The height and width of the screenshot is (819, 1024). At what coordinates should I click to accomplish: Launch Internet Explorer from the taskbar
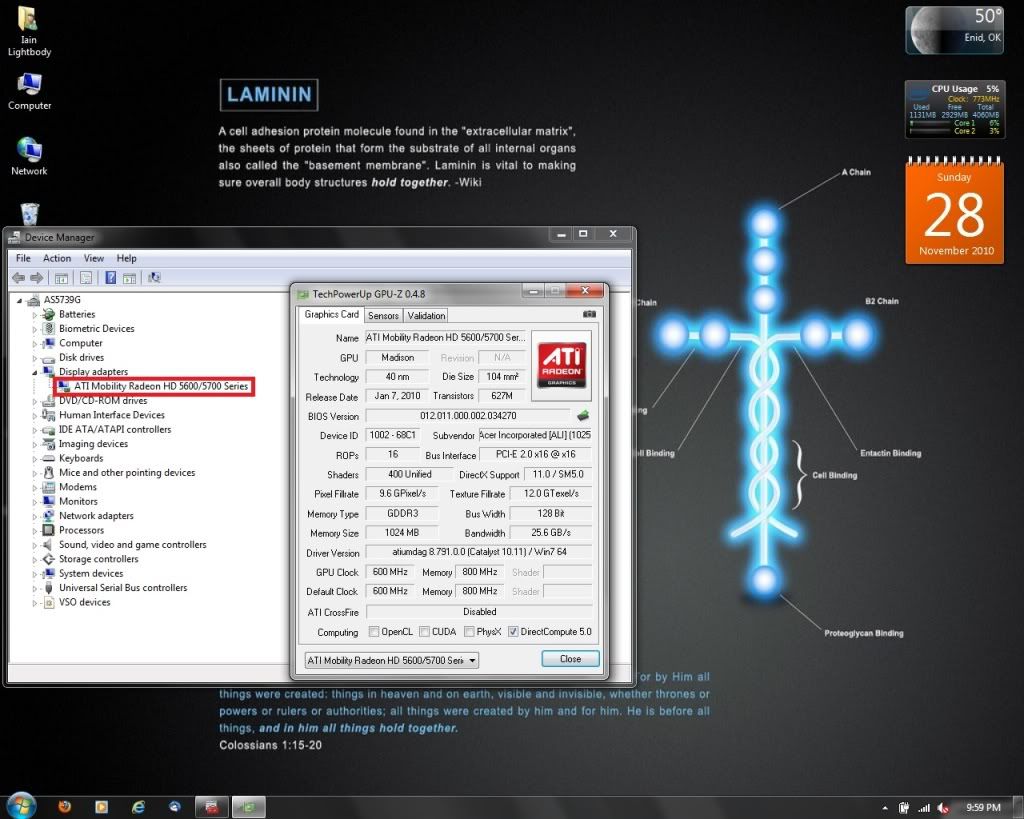138,807
